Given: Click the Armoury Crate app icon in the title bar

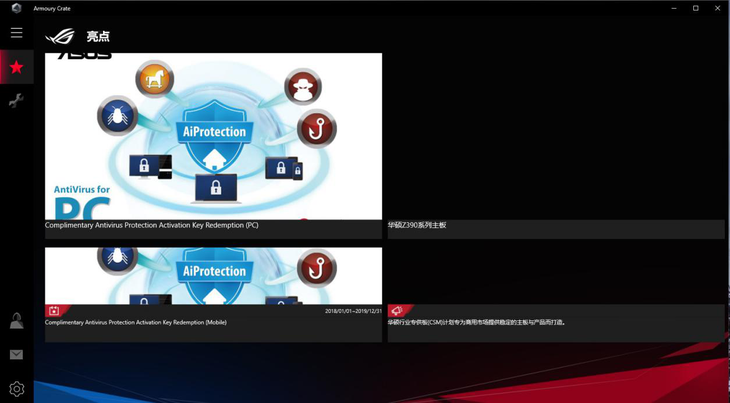Looking at the screenshot, I should 16,8.
